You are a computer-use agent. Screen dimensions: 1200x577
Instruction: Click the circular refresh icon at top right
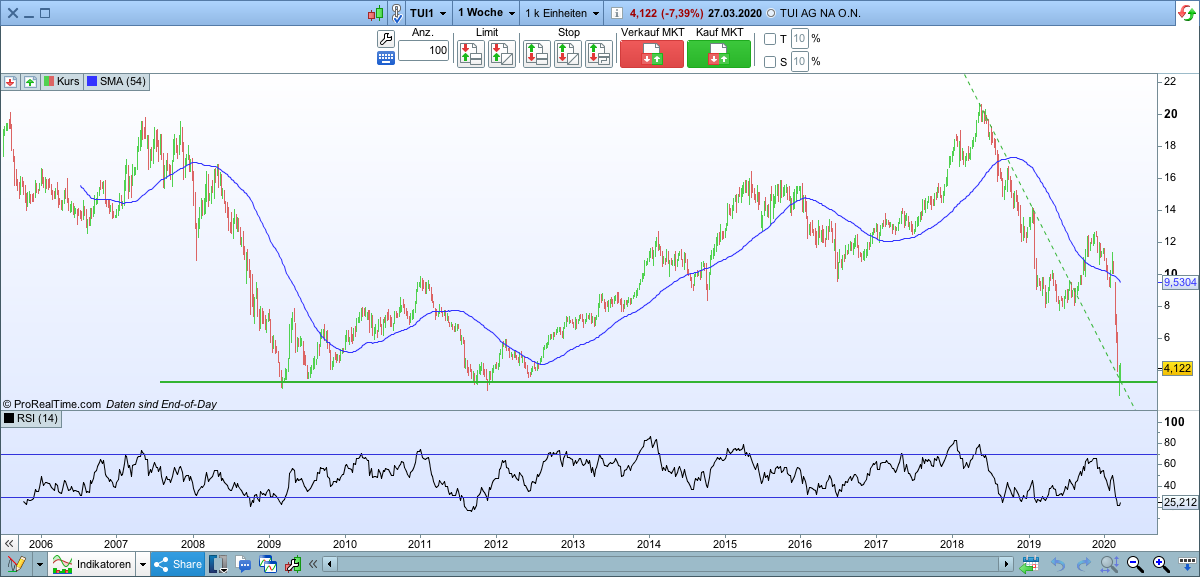click(x=1187, y=13)
